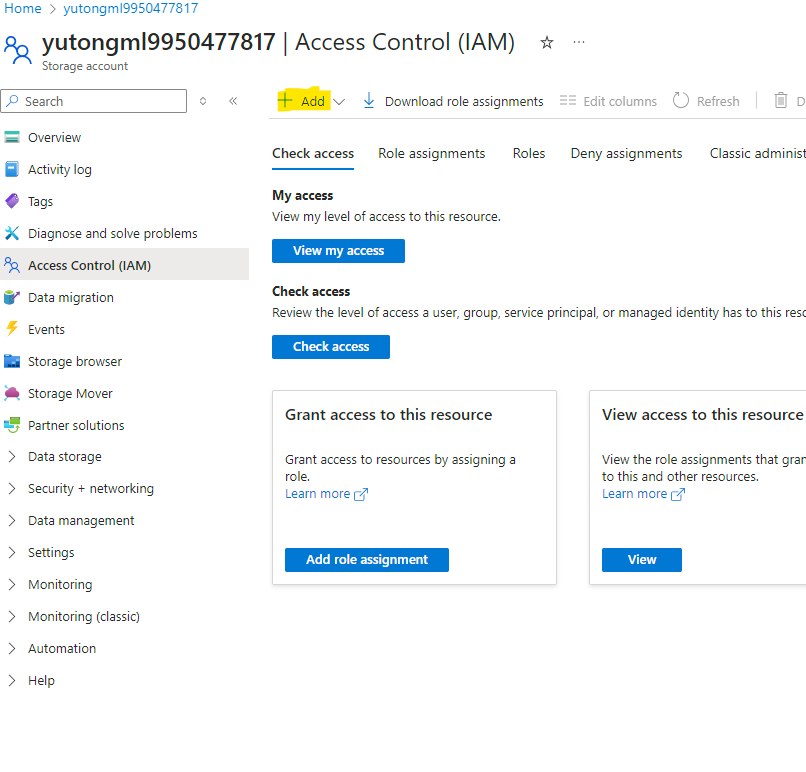This screenshot has height=772, width=806.
Task: Click in the sidebar Search field
Action: coord(94,101)
